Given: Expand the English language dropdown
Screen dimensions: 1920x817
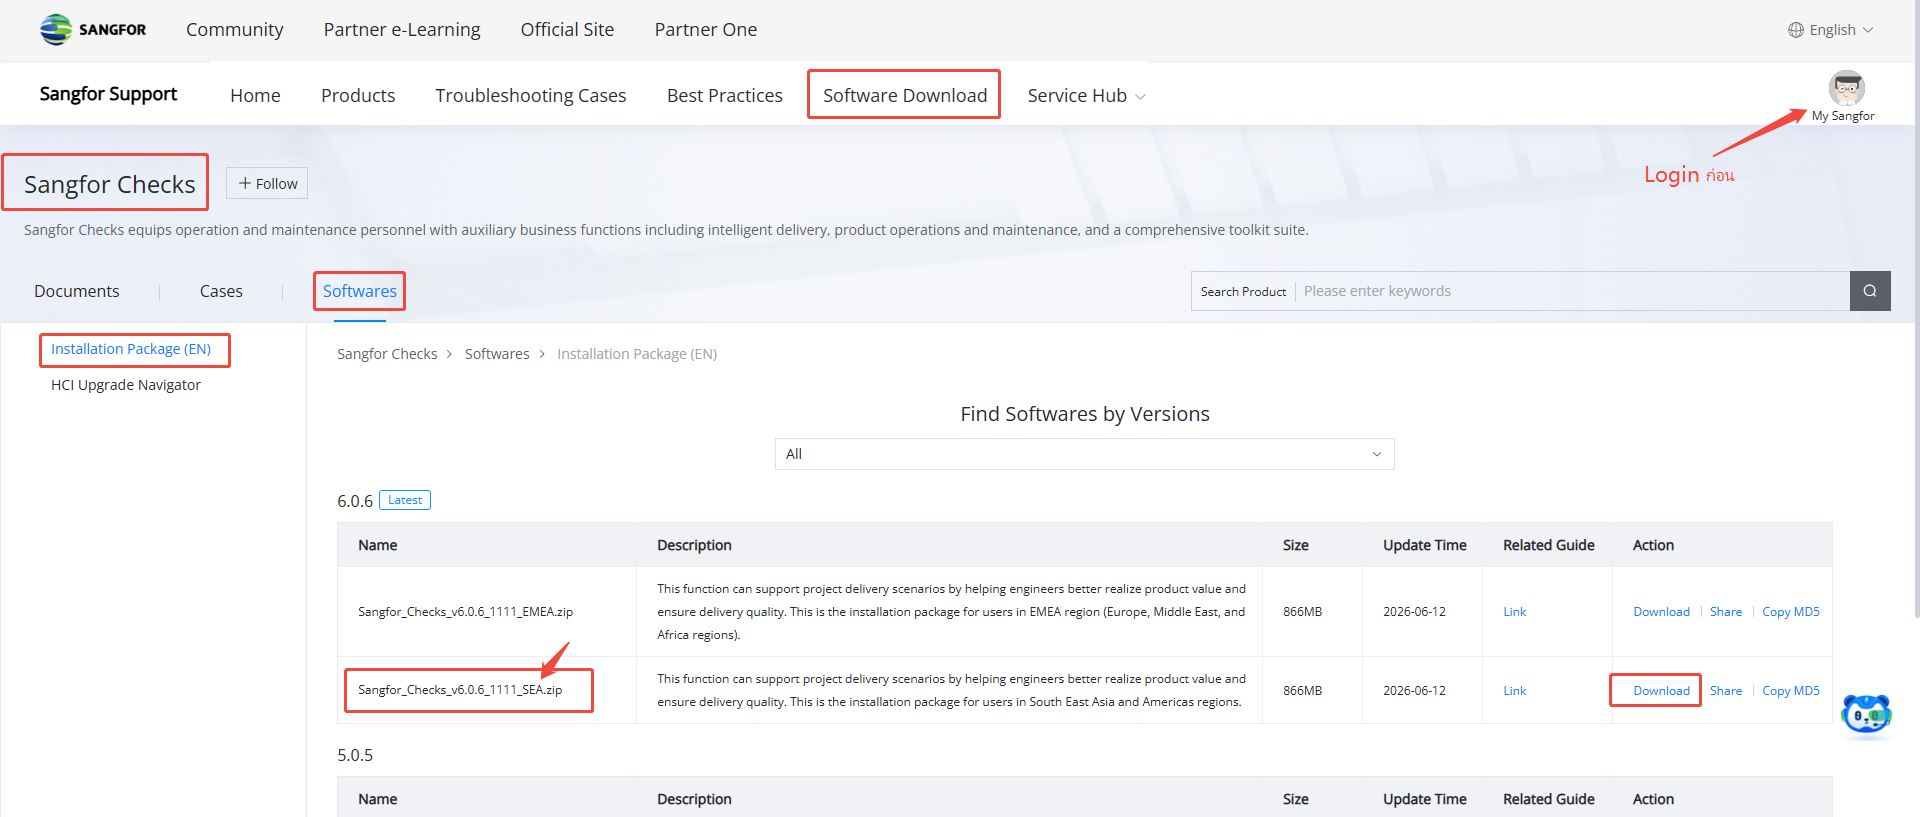Looking at the screenshot, I should click(1831, 30).
